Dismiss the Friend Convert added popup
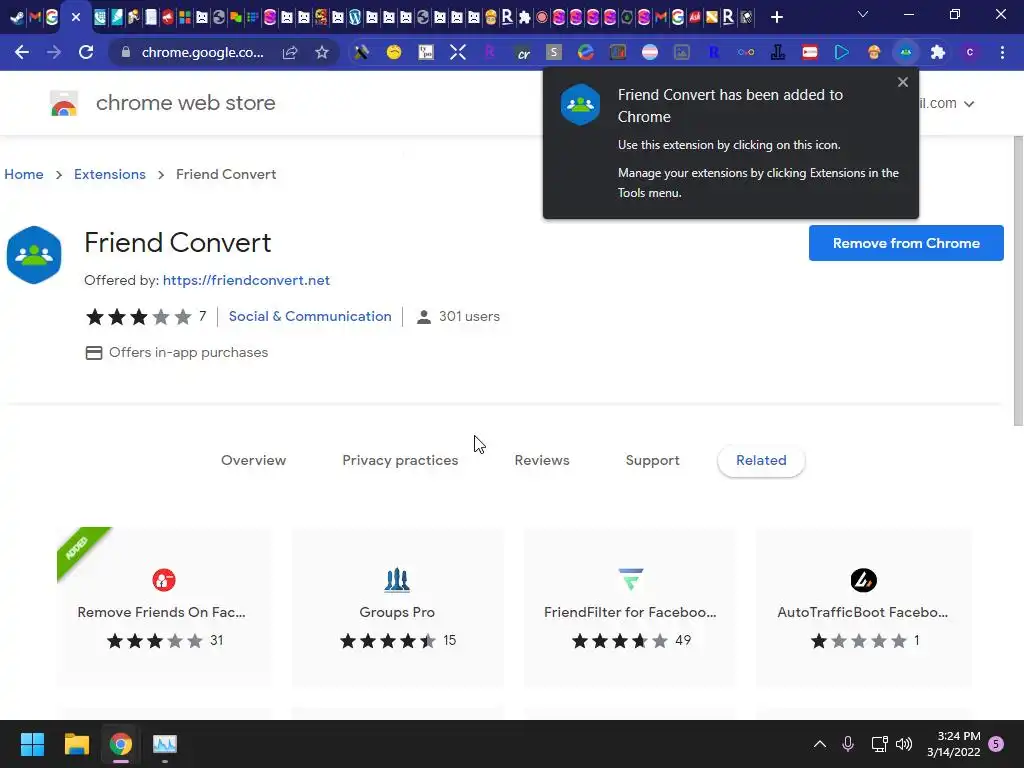This screenshot has height=768, width=1024. pos(903,82)
